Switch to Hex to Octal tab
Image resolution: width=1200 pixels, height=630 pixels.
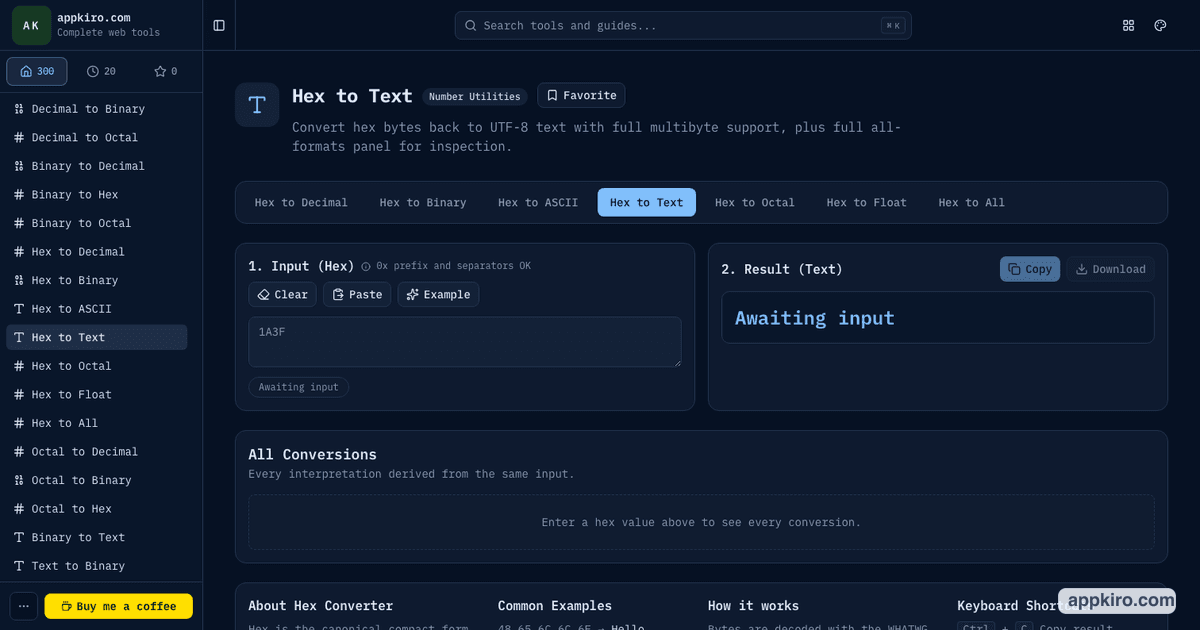coord(755,202)
